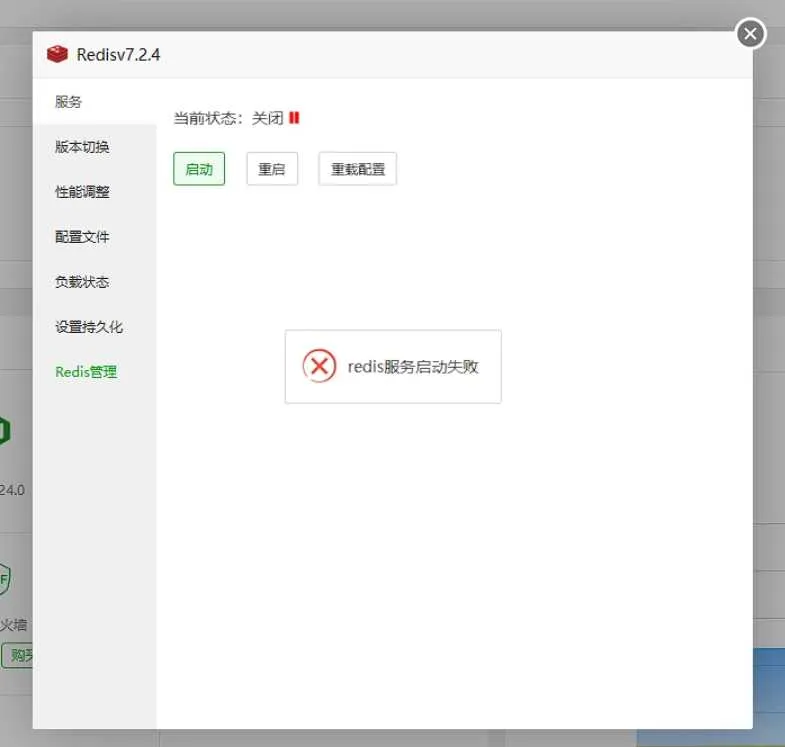Click the Redis logo icon in the dialog header

coord(57,54)
